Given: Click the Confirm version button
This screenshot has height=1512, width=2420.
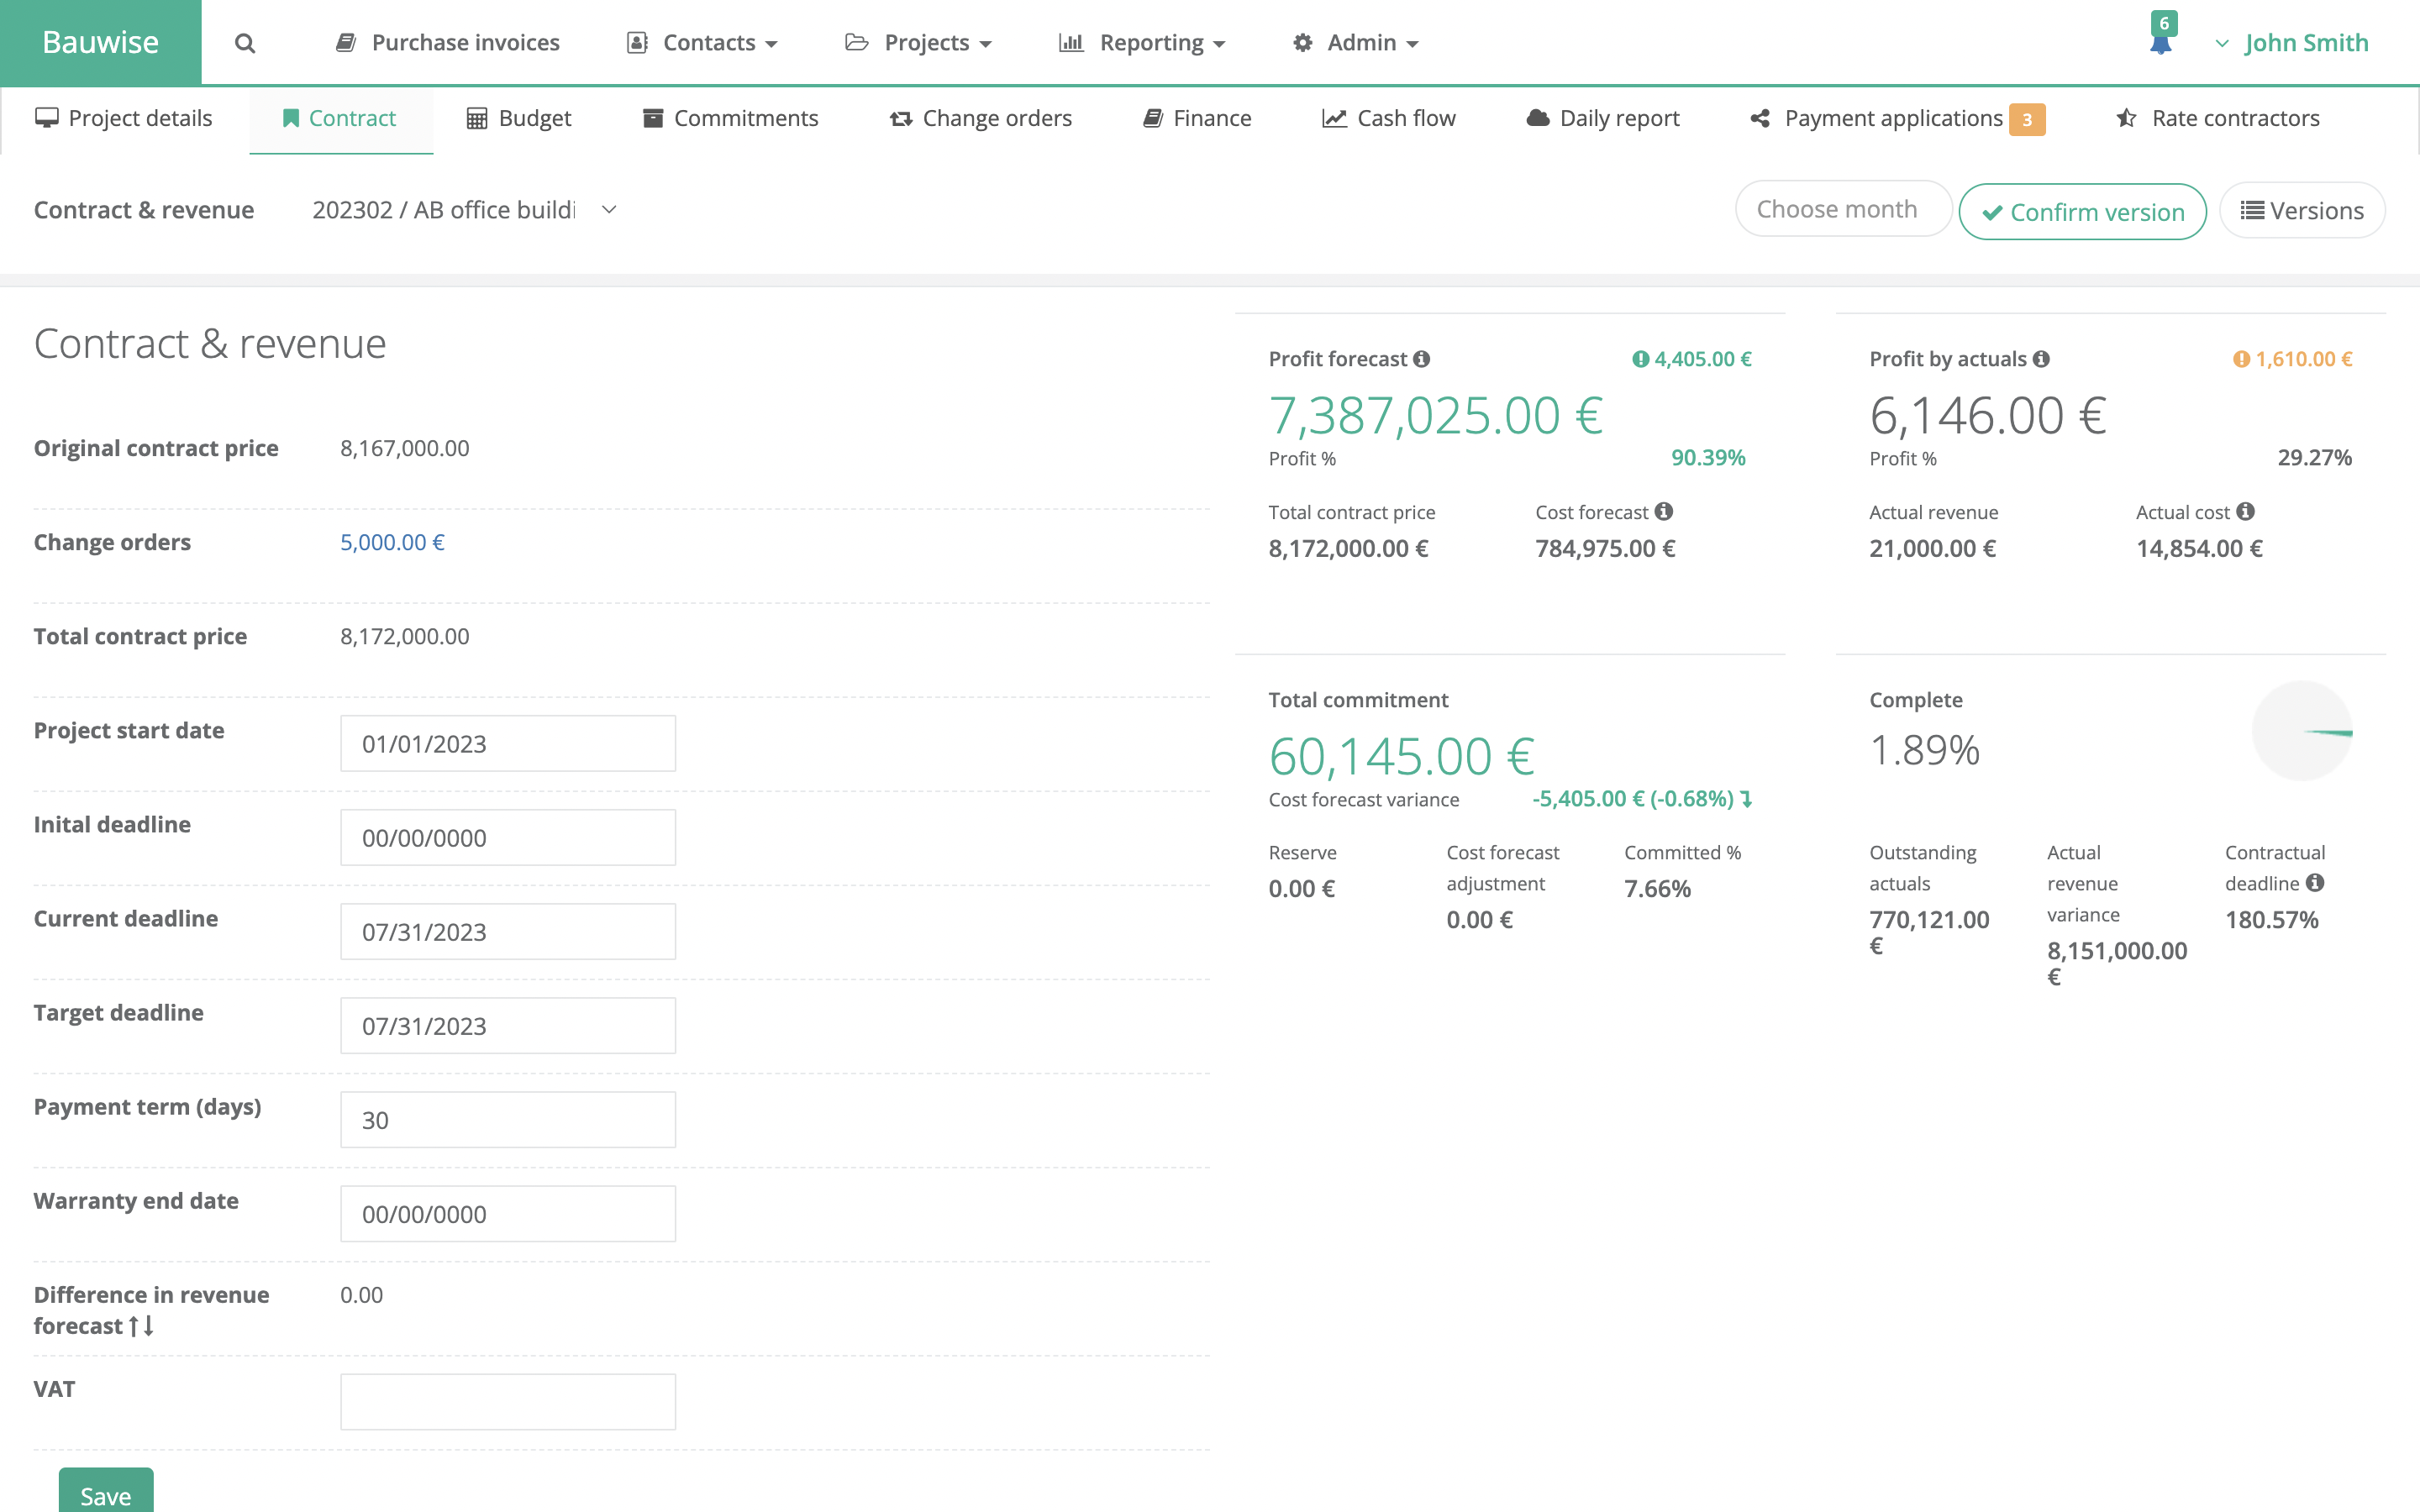Looking at the screenshot, I should tap(2082, 212).
